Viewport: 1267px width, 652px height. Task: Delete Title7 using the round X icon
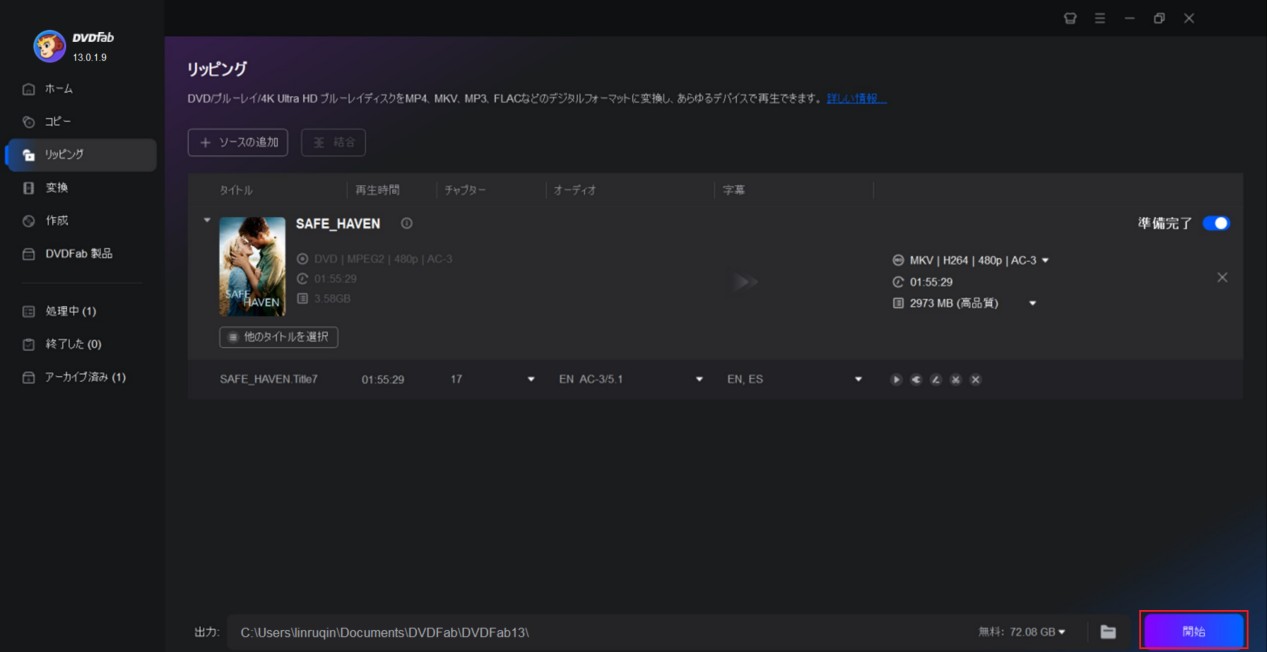(x=976, y=380)
